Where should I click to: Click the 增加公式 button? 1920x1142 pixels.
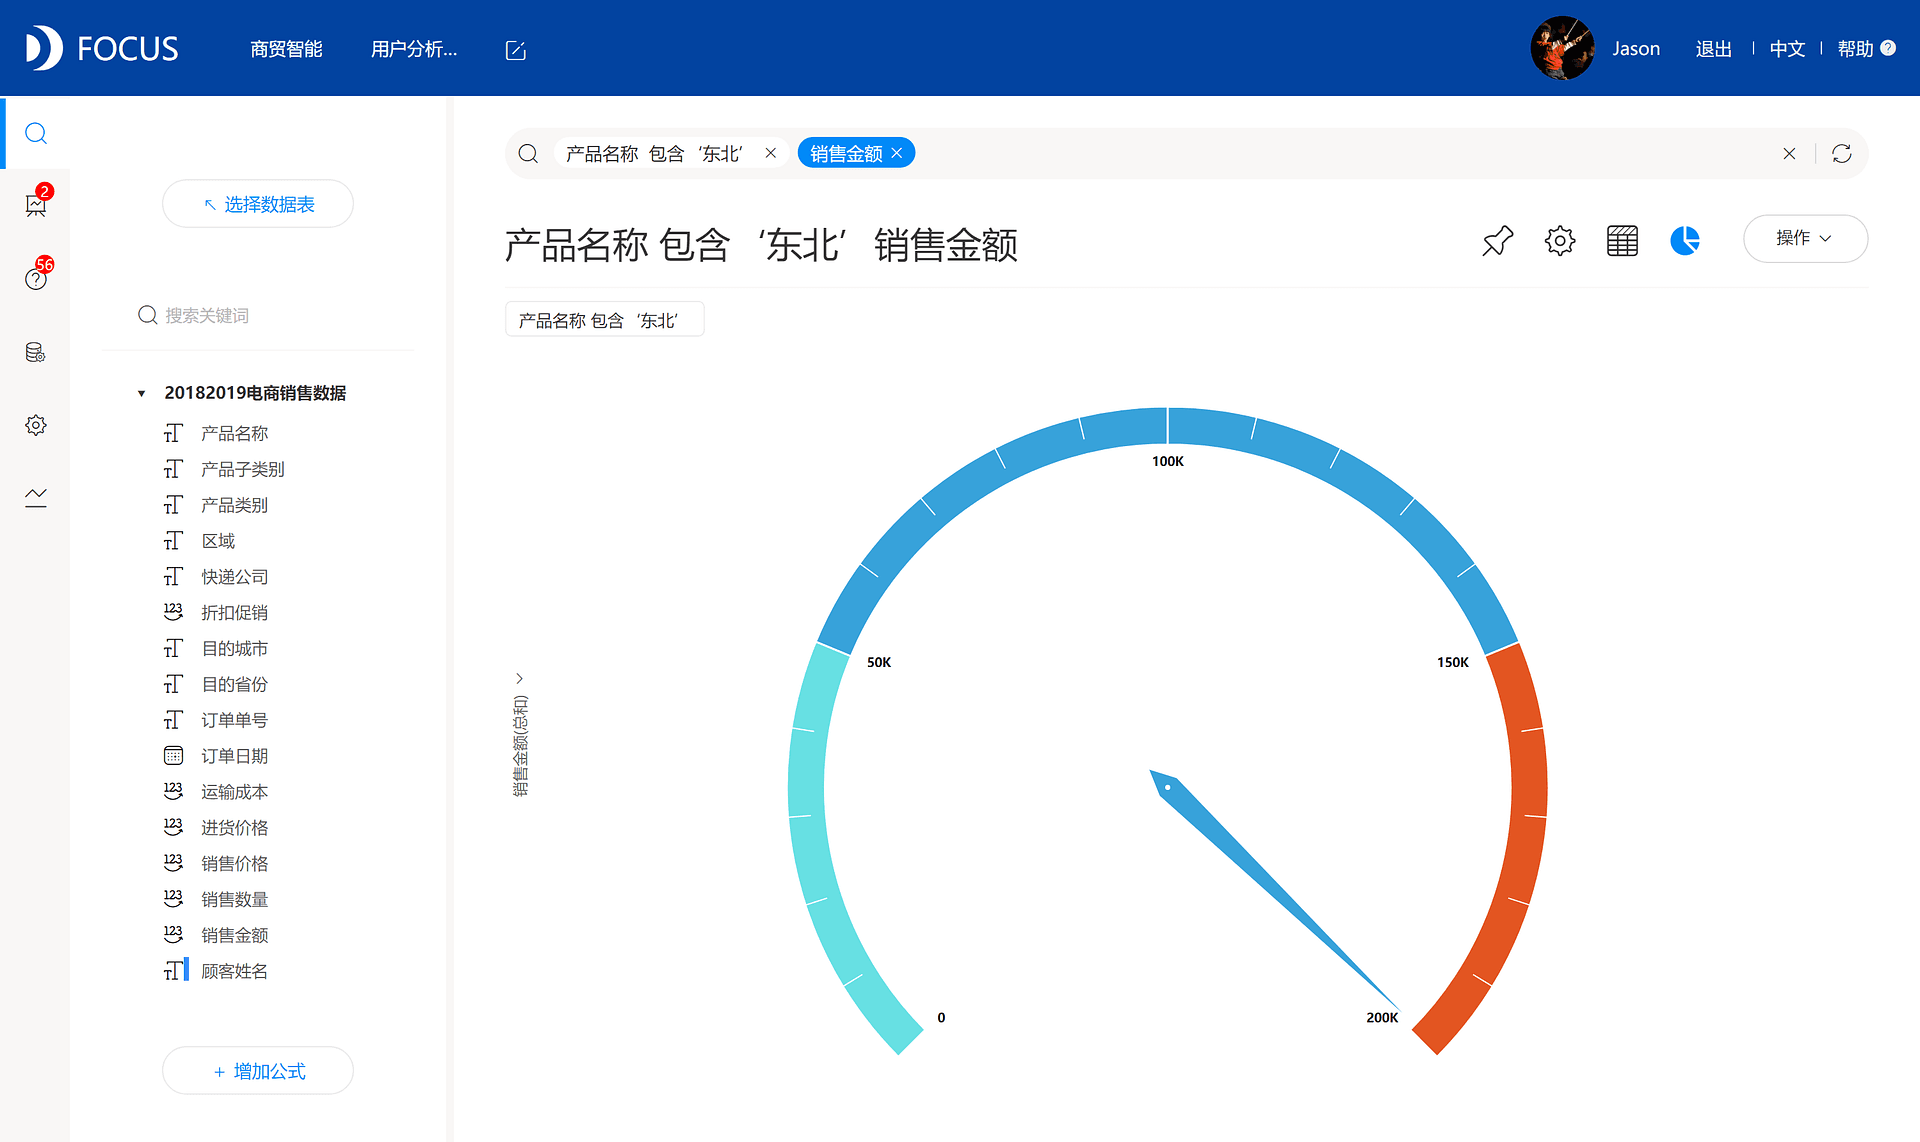[x=258, y=1071]
